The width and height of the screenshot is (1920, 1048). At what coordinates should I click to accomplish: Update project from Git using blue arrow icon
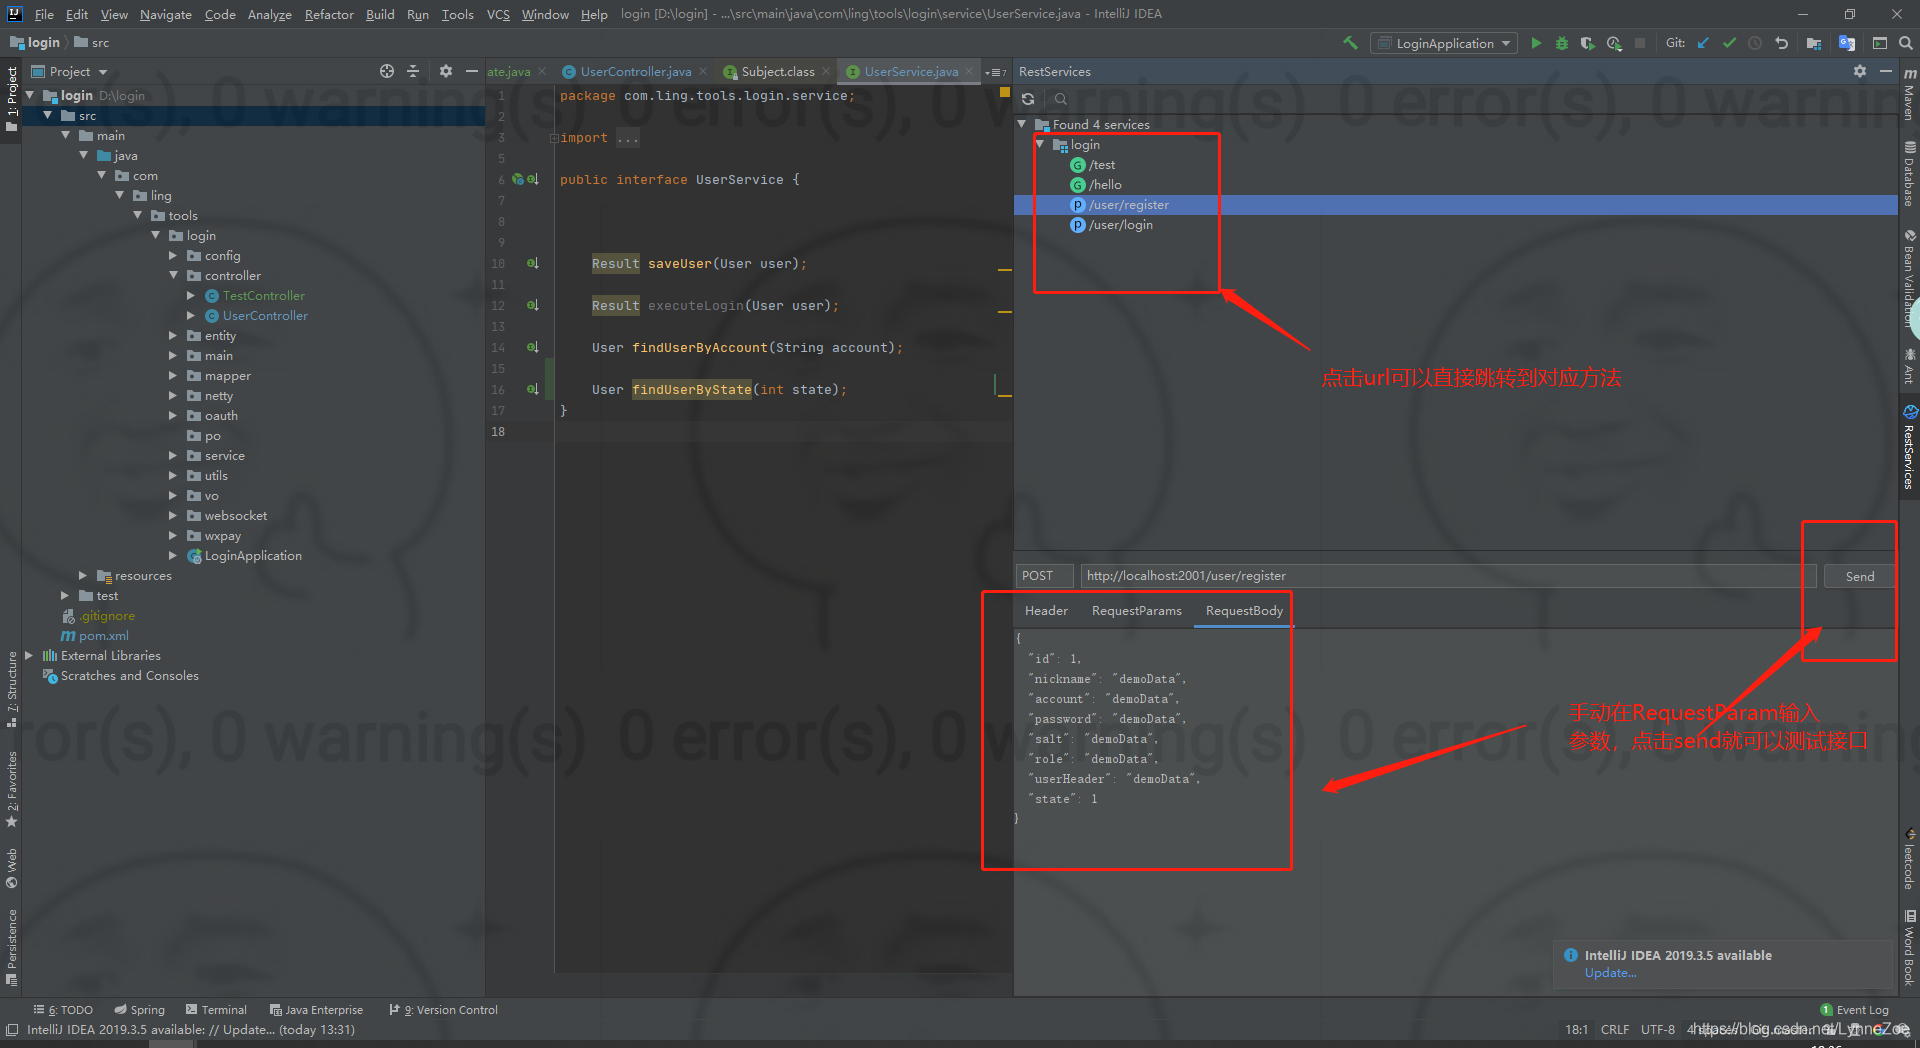point(1703,43)
